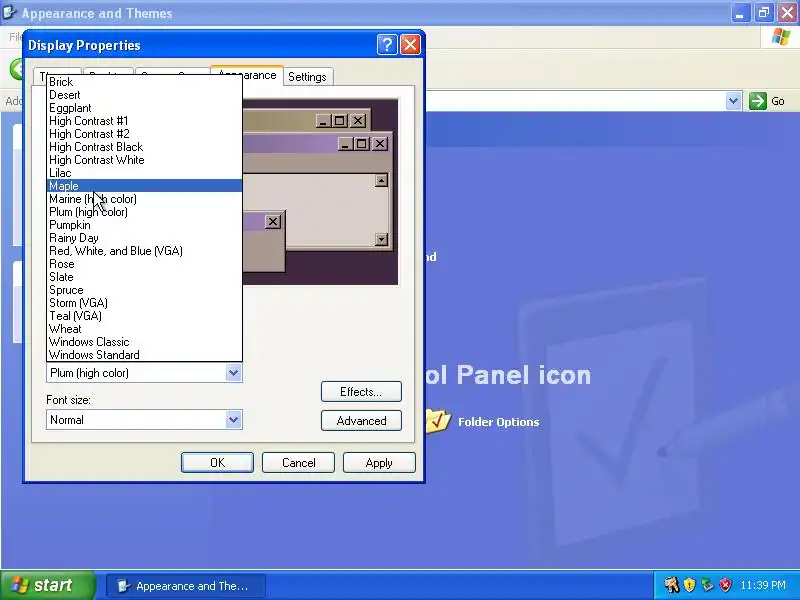Click the green Go arrow button
This screenshot has height=600, width=800.
click(x=758, y=101)
